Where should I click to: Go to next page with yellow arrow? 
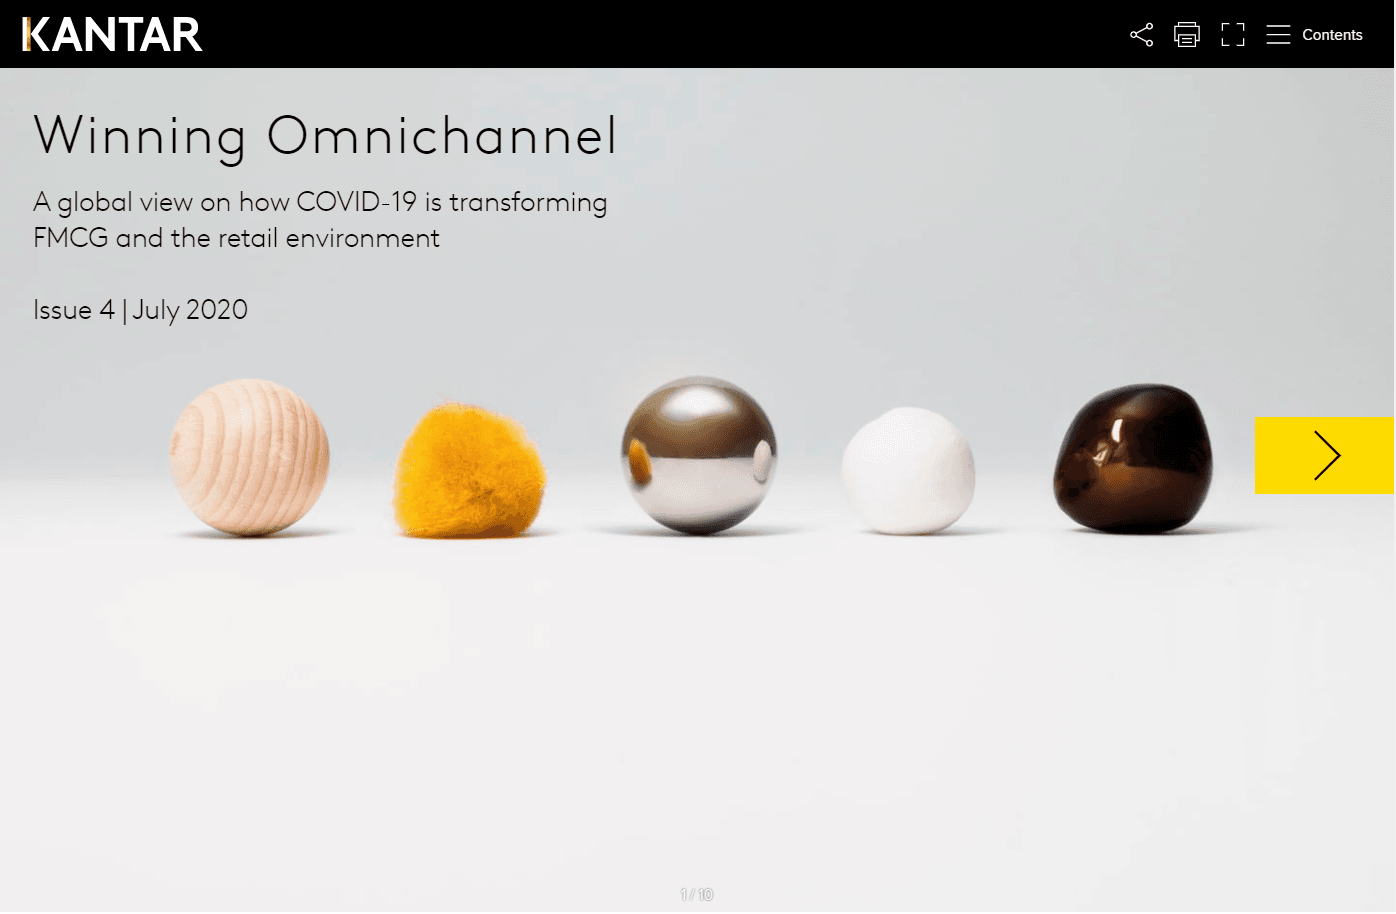tap(1324, 456)
